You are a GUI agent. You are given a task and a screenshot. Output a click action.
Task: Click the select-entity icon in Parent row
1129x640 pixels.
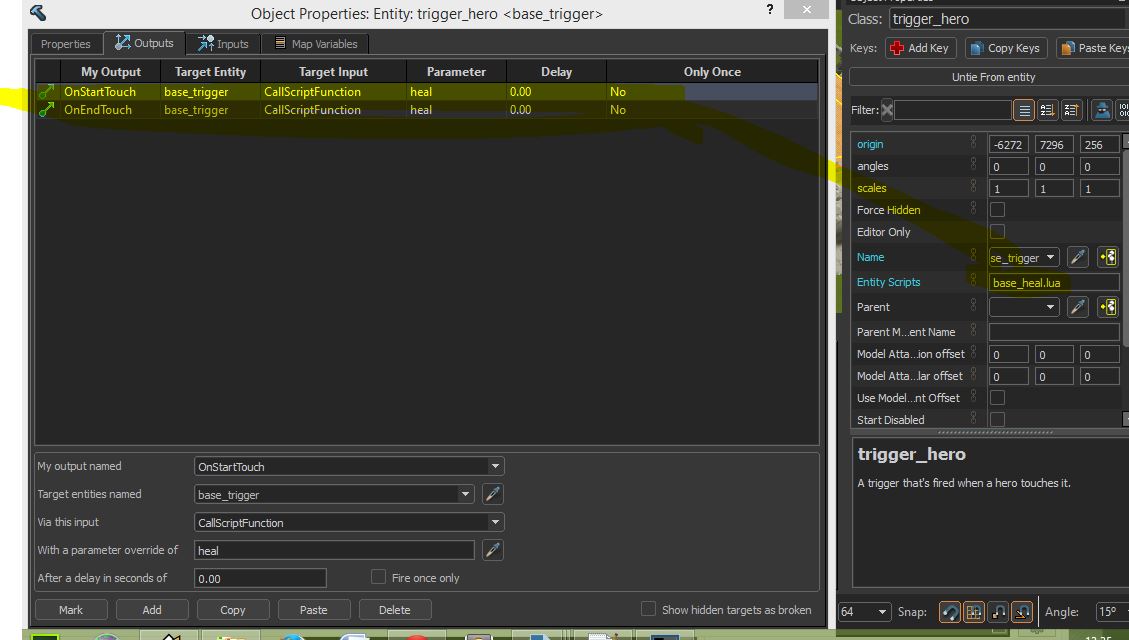(x=1107, y=307)
